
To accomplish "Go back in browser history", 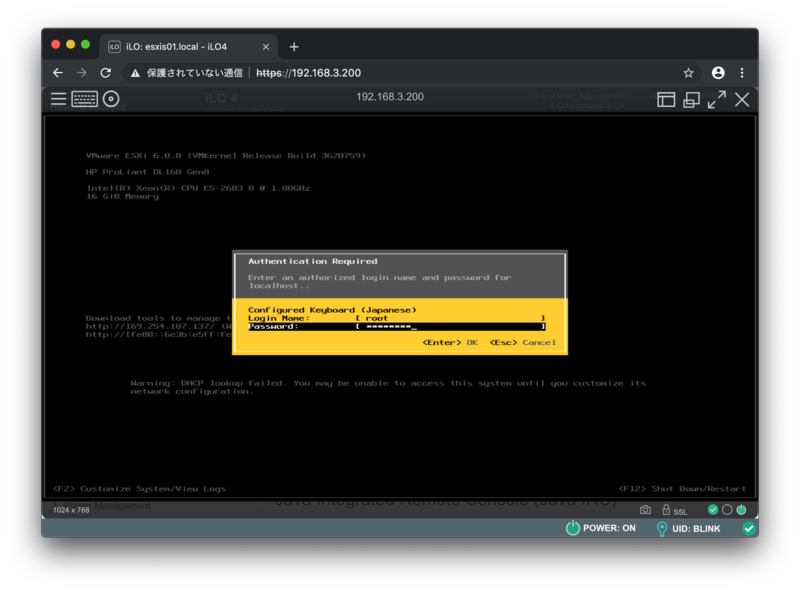I will click(x=58, y=73).
